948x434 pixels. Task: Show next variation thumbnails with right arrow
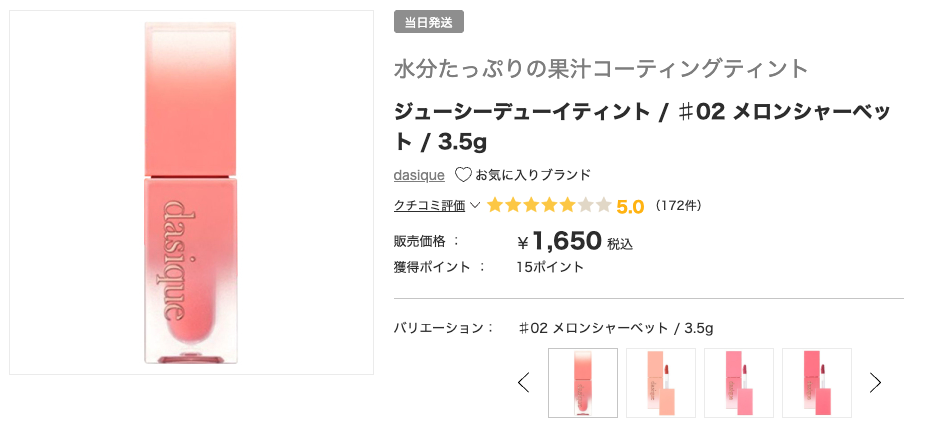[x=876, y=382]
